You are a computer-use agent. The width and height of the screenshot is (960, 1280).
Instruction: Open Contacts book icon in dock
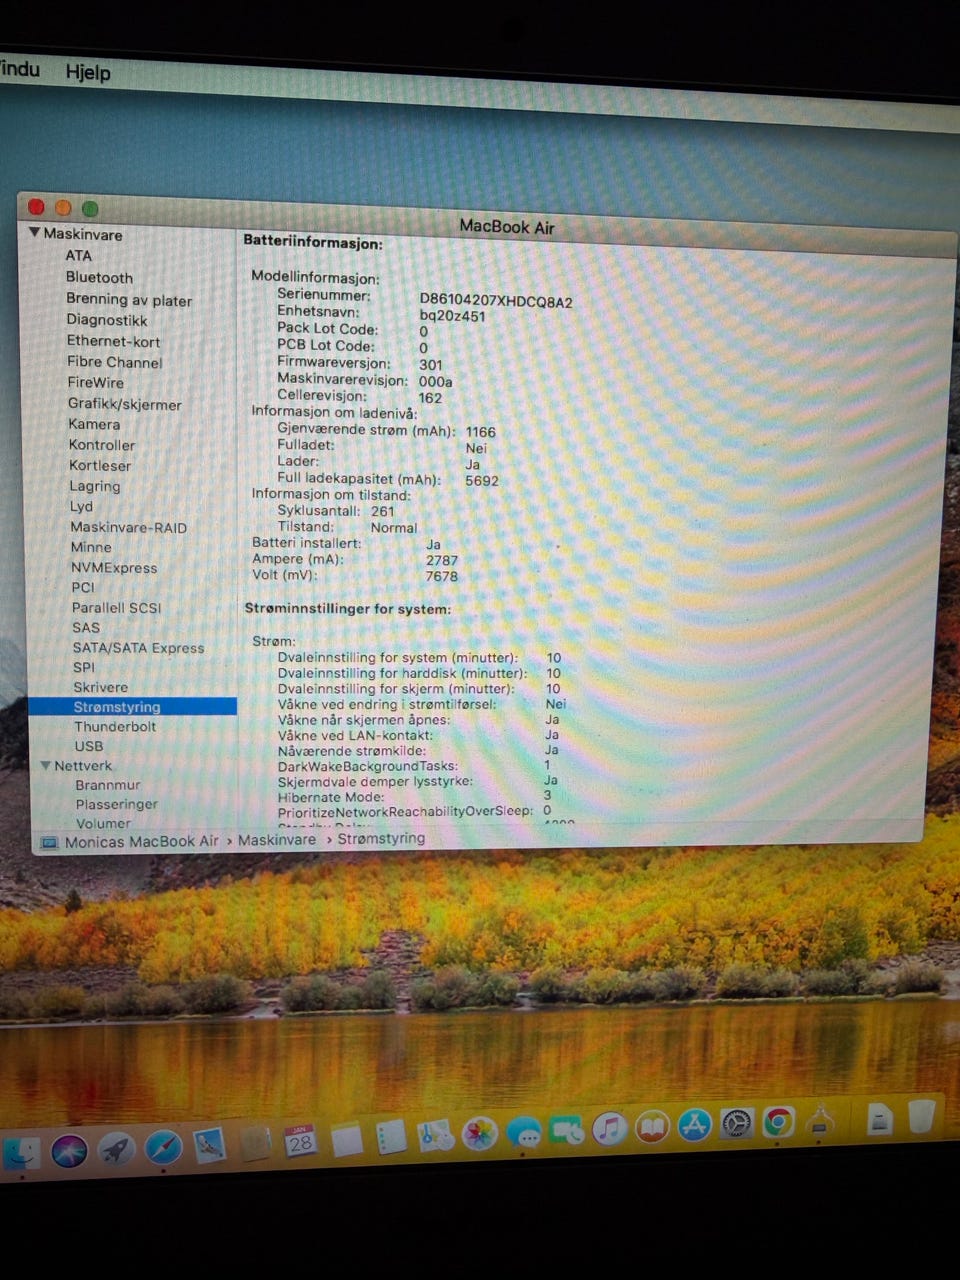point(256,1143)
